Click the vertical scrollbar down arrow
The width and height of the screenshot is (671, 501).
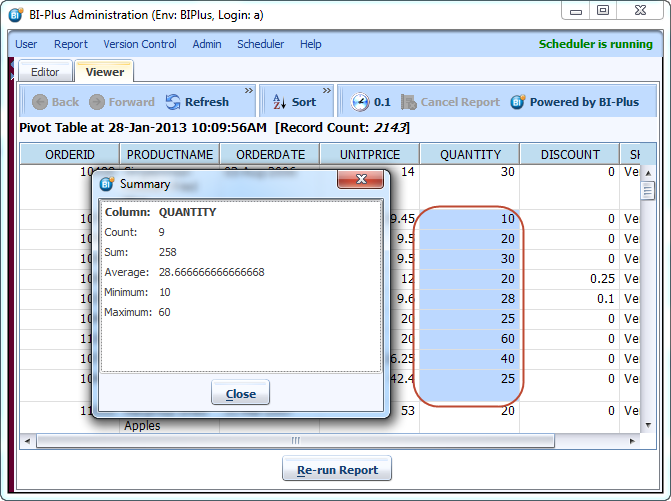pos(648,425)
